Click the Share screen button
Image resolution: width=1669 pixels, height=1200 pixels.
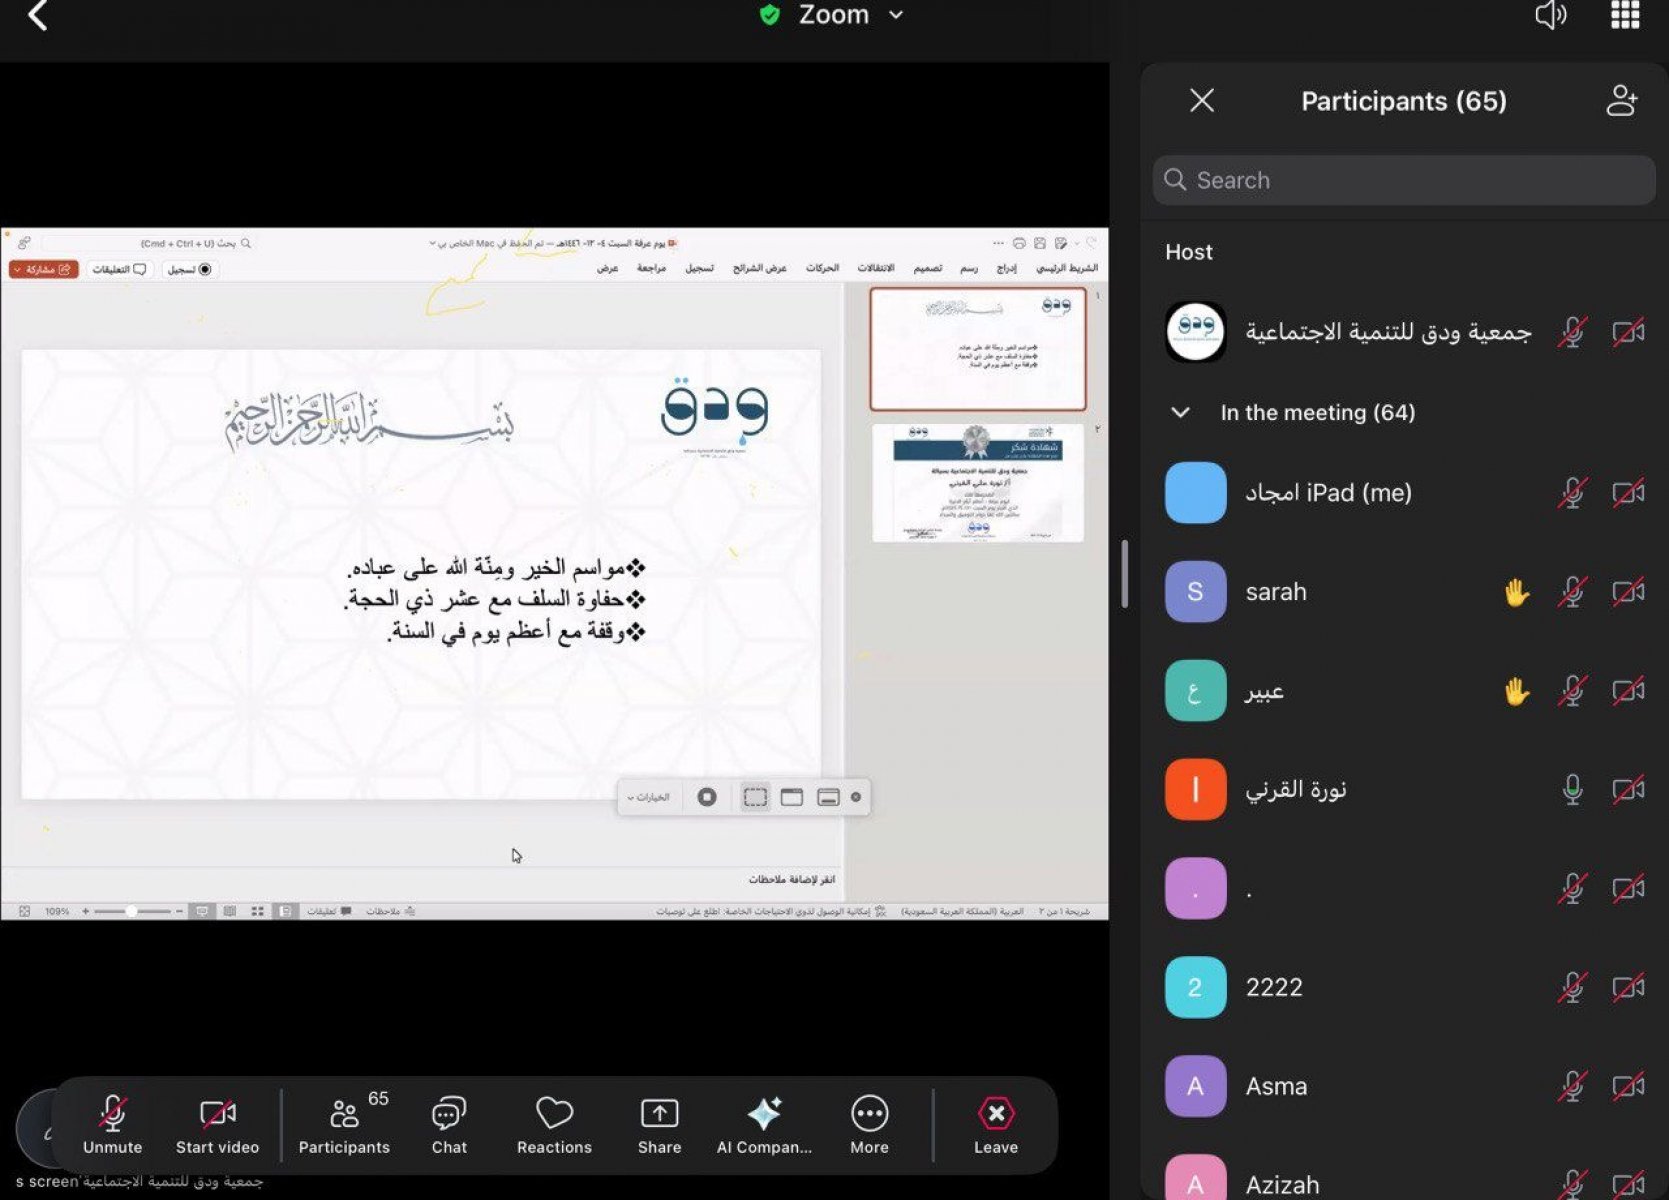(659, 1125)
